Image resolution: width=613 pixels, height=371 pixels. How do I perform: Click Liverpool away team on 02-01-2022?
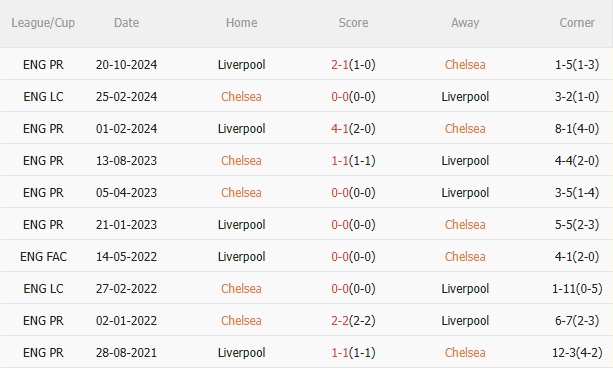(x=465, y=321)
